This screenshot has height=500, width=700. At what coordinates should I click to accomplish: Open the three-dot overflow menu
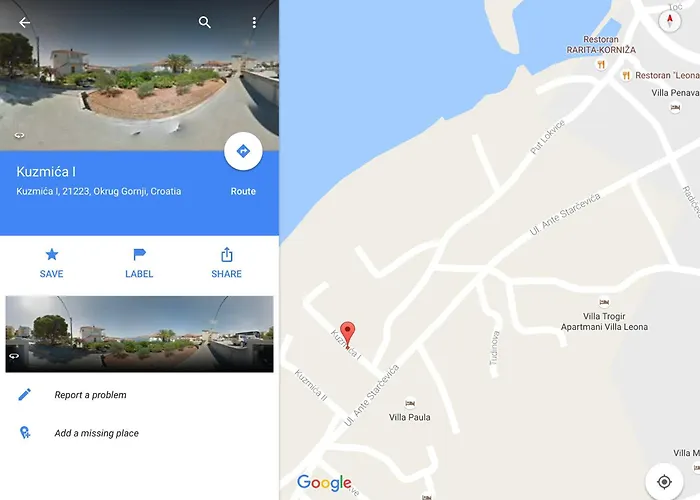(x=254, y=22)
